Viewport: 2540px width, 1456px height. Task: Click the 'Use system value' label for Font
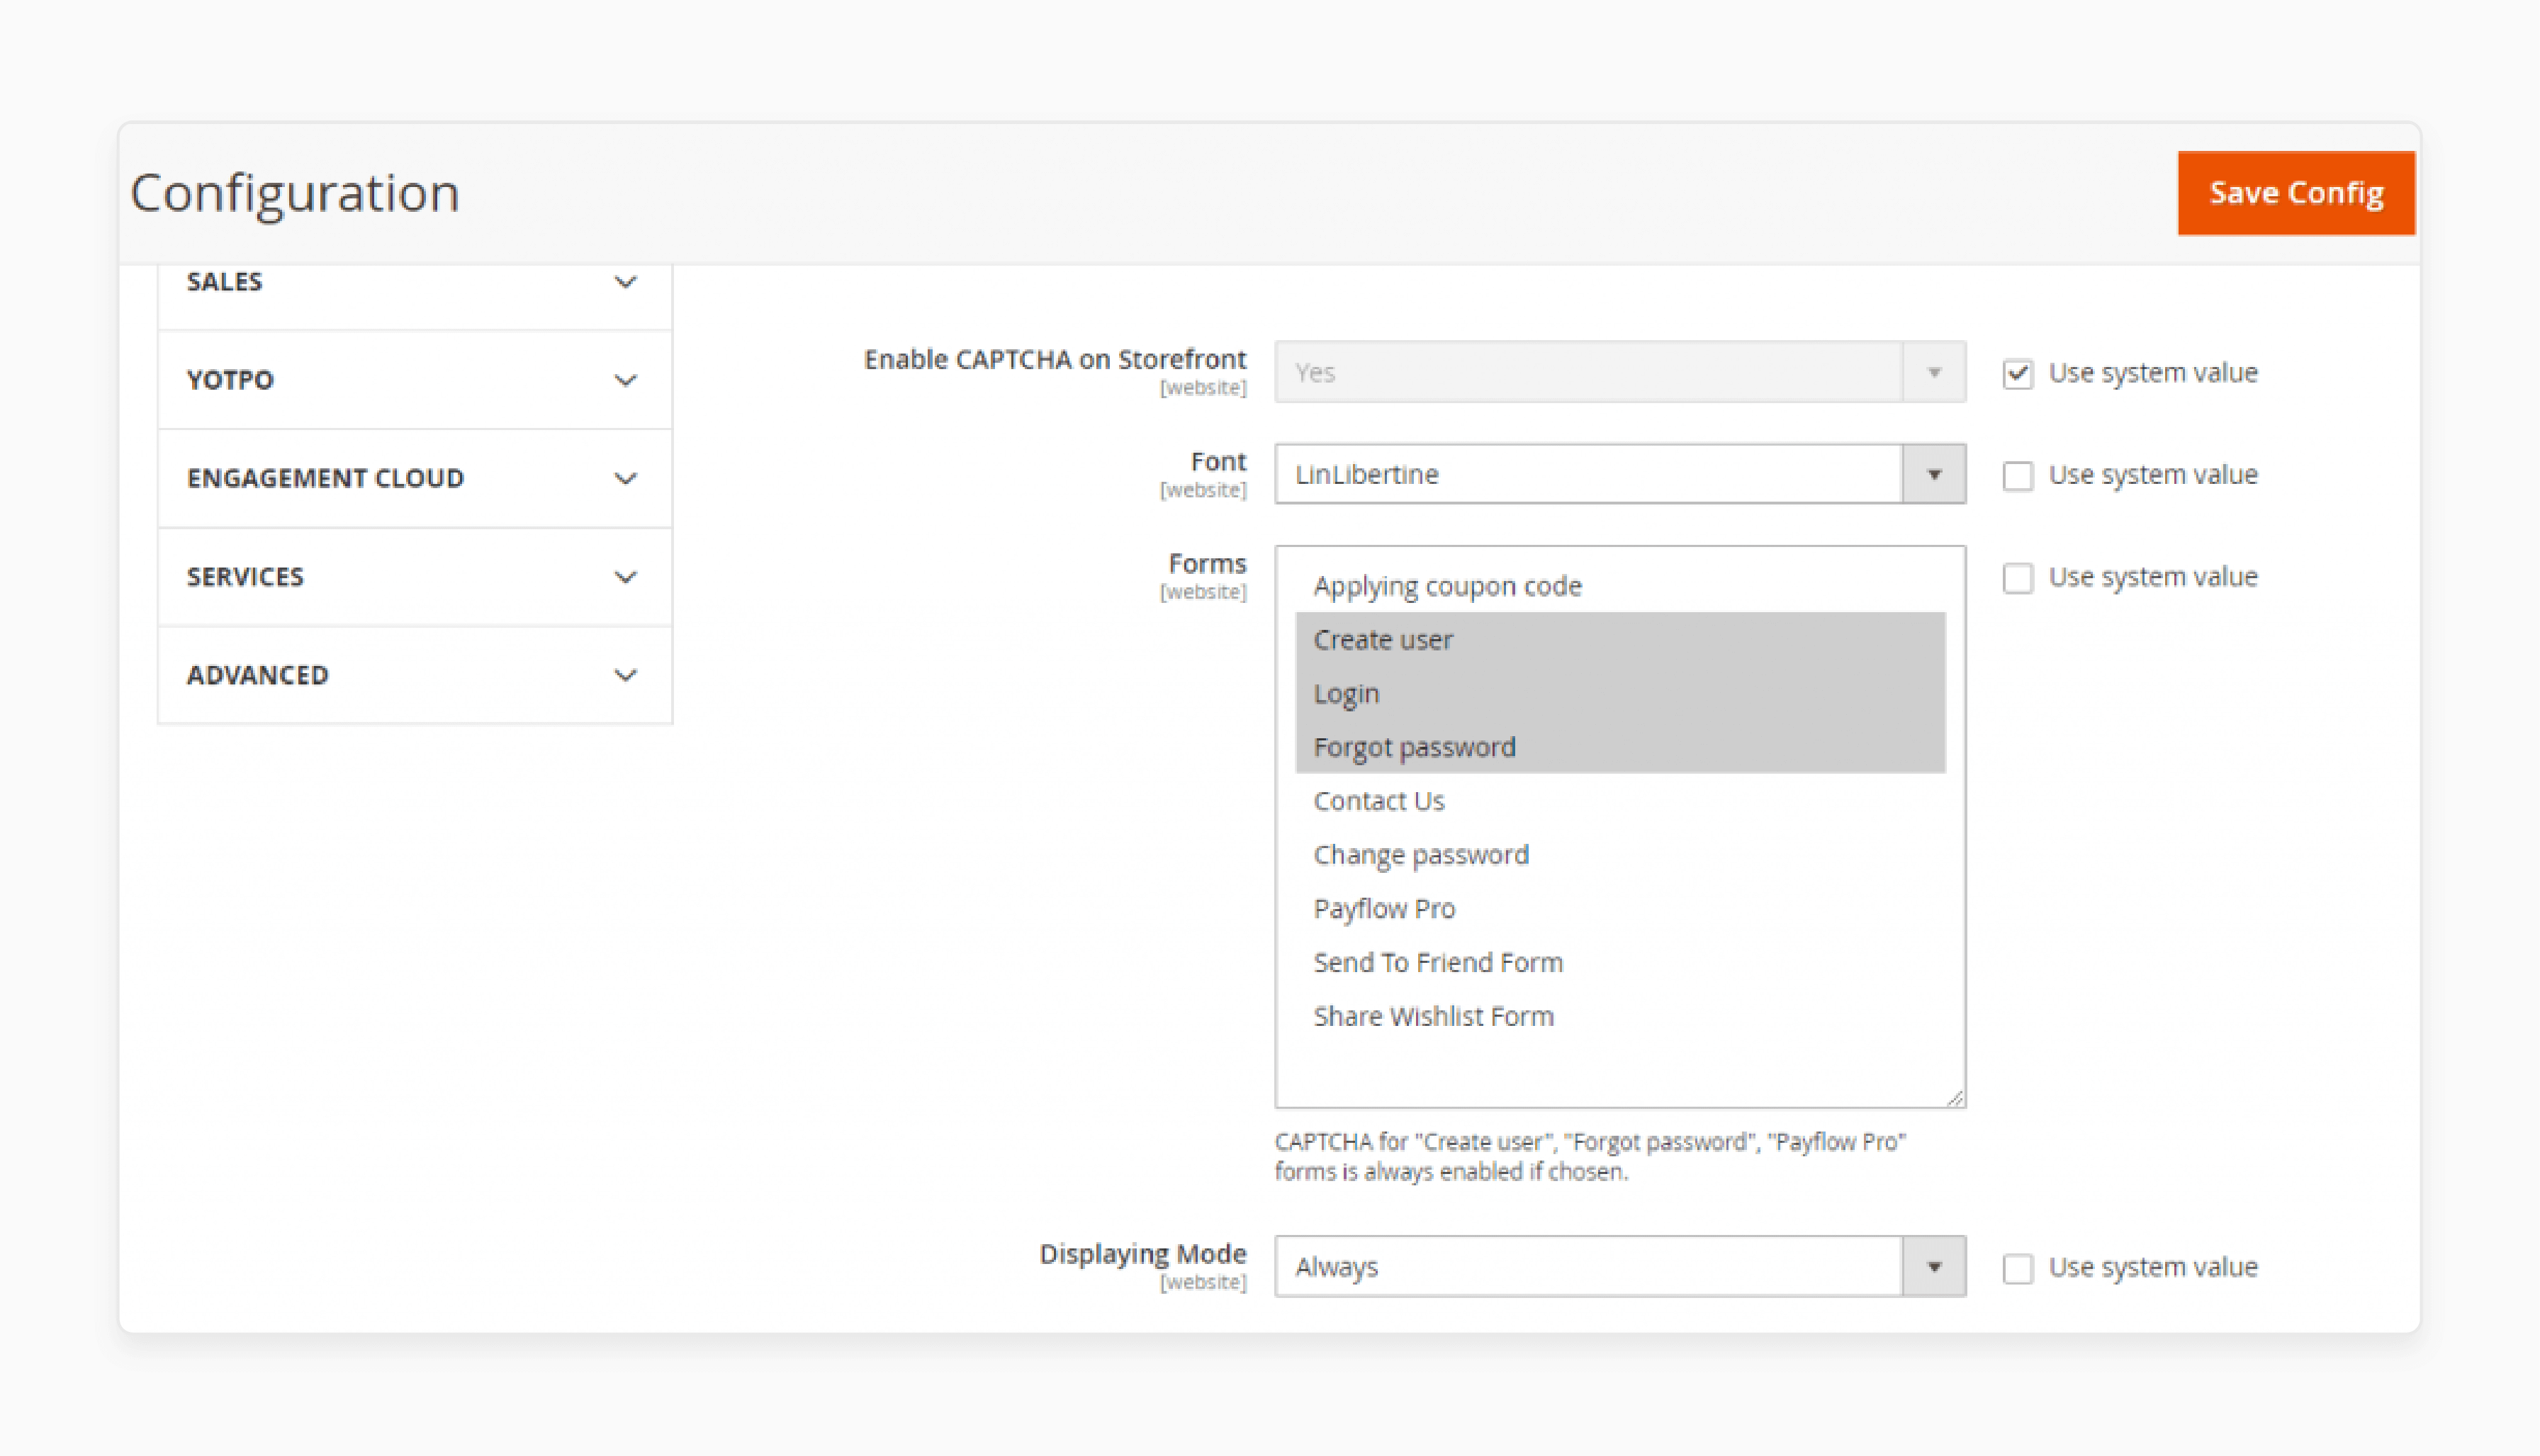[x=2153, y=475]
